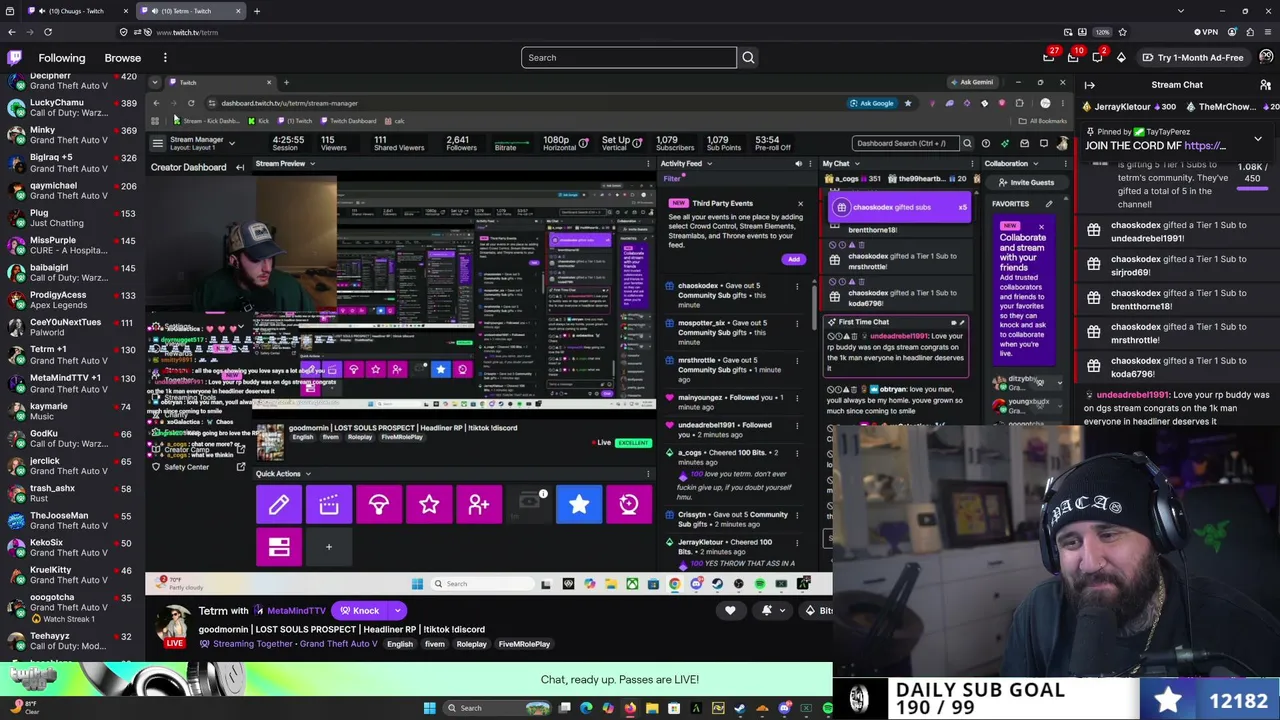This screenshot has height=720, width=1280.
Task: Click the blue star quick action tile
Action: 579,505
